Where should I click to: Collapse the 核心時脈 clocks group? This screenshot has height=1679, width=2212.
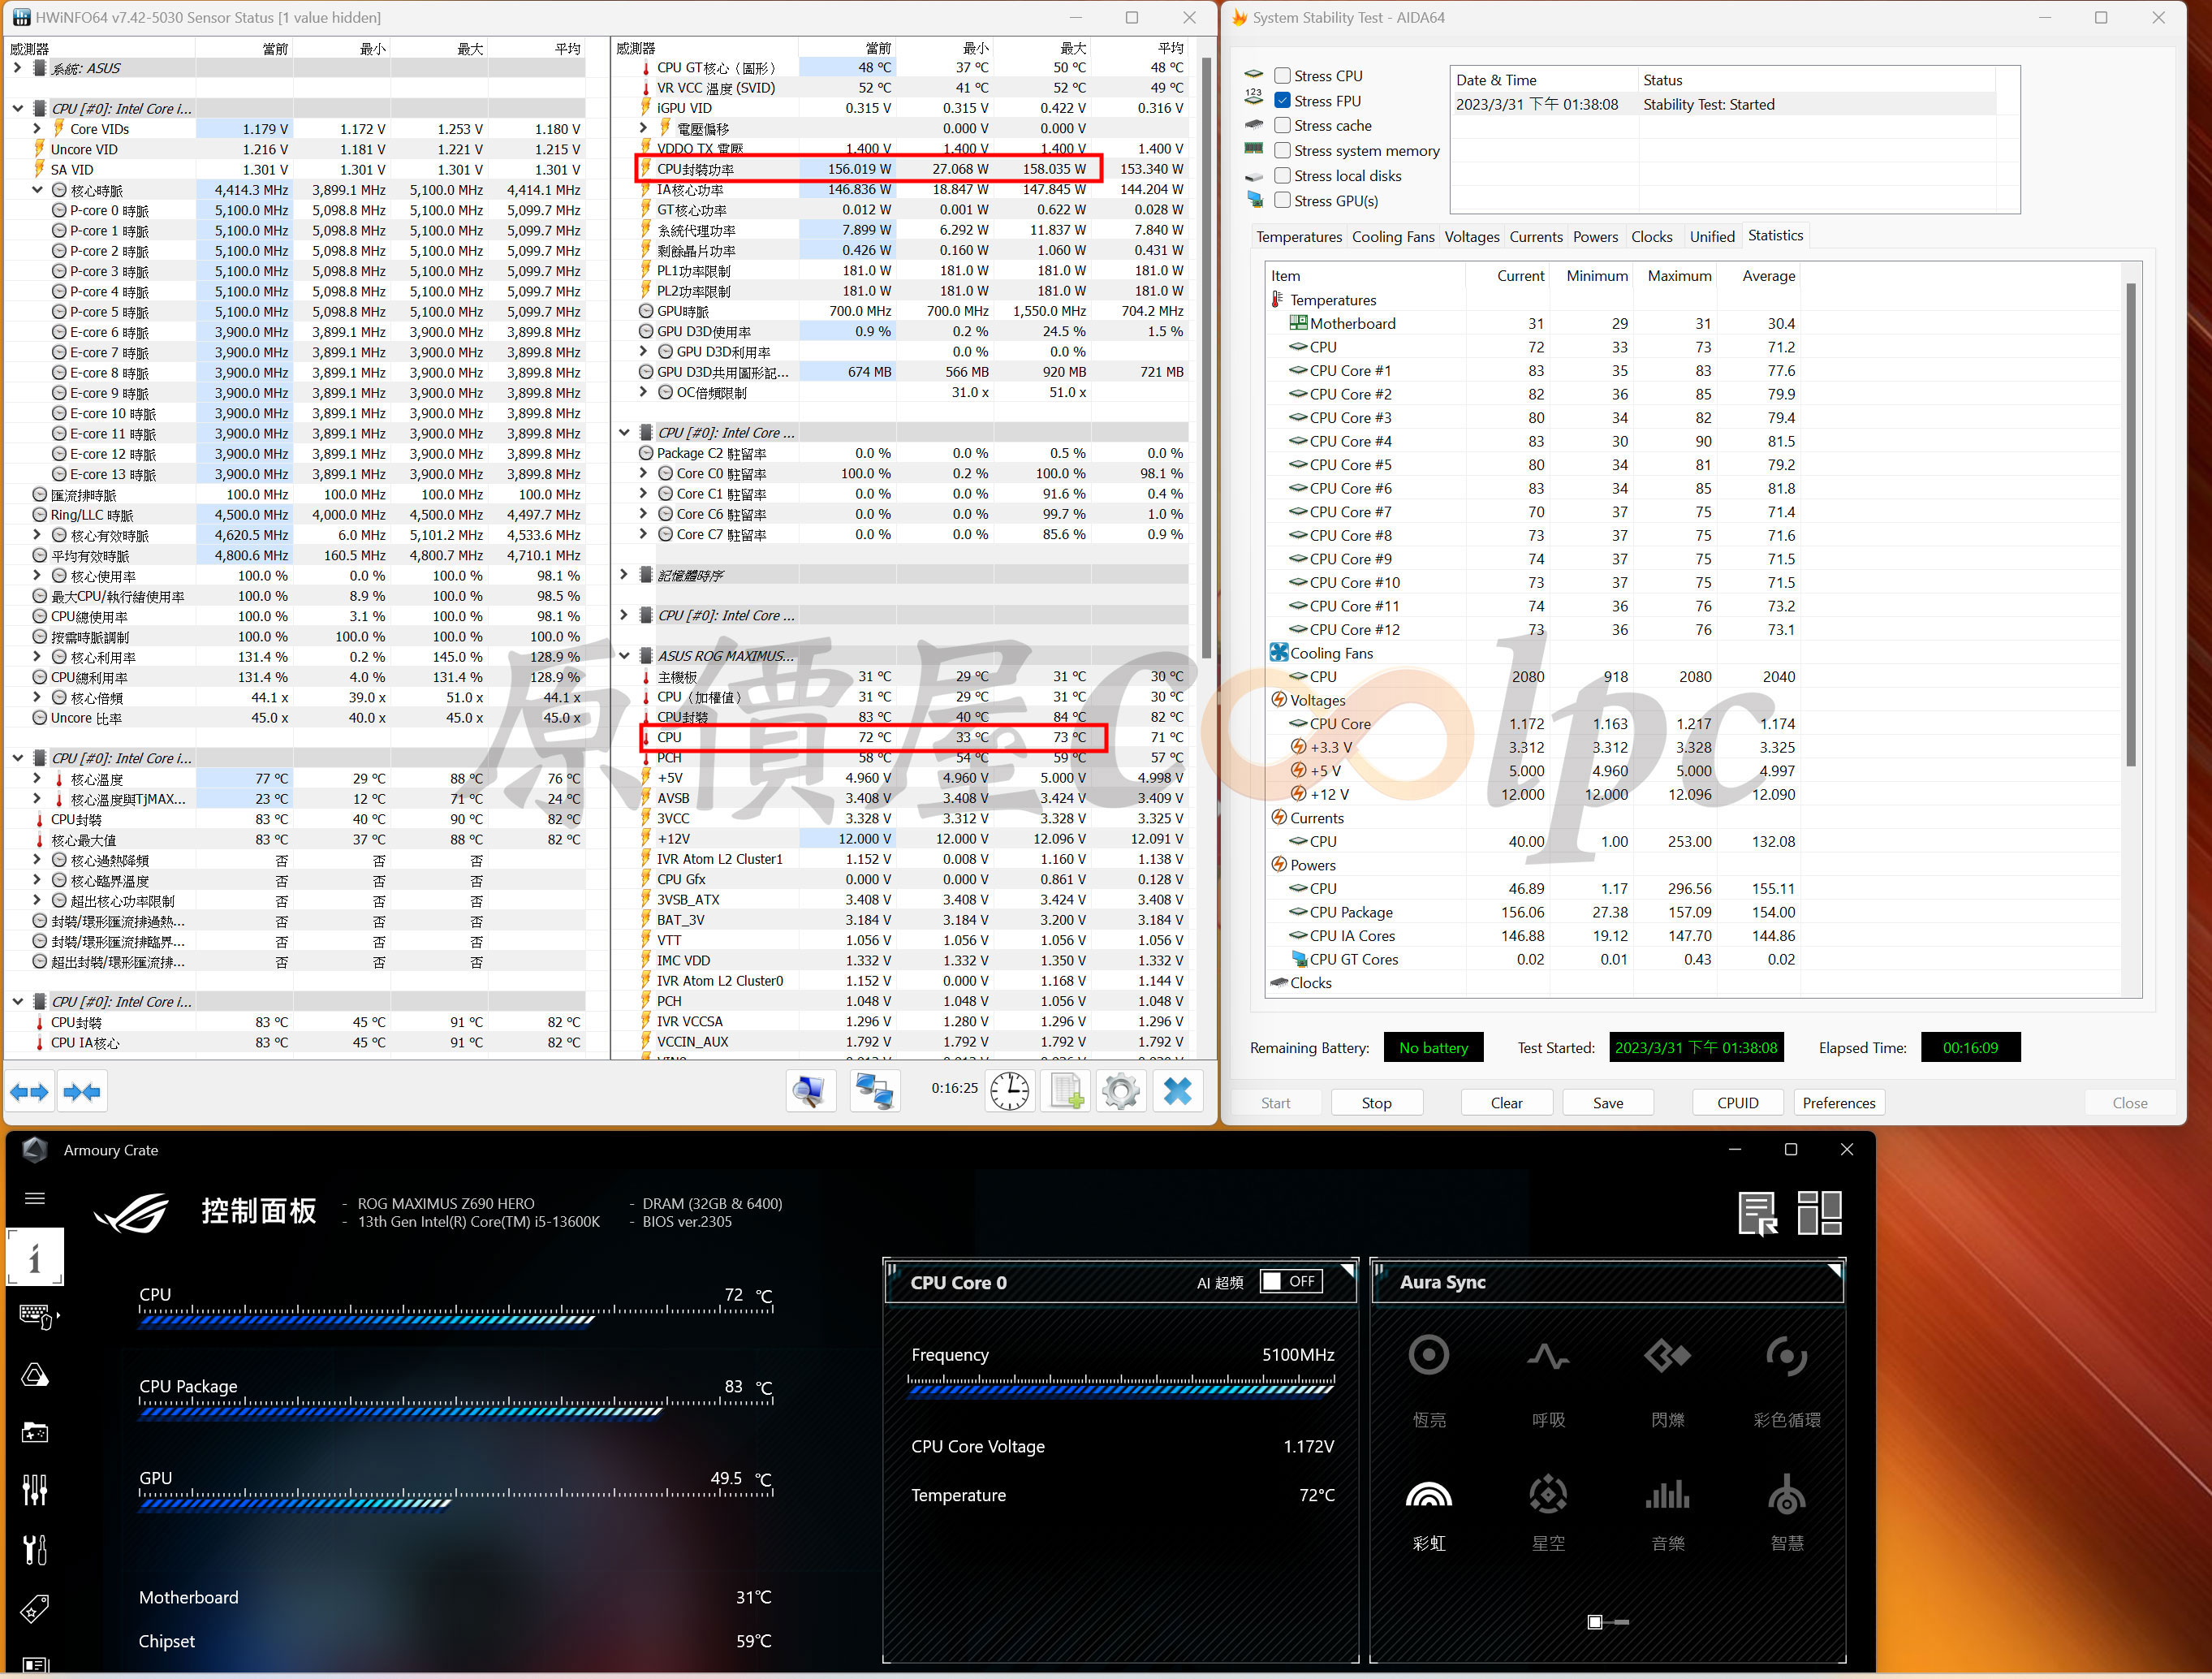point(37,190)
